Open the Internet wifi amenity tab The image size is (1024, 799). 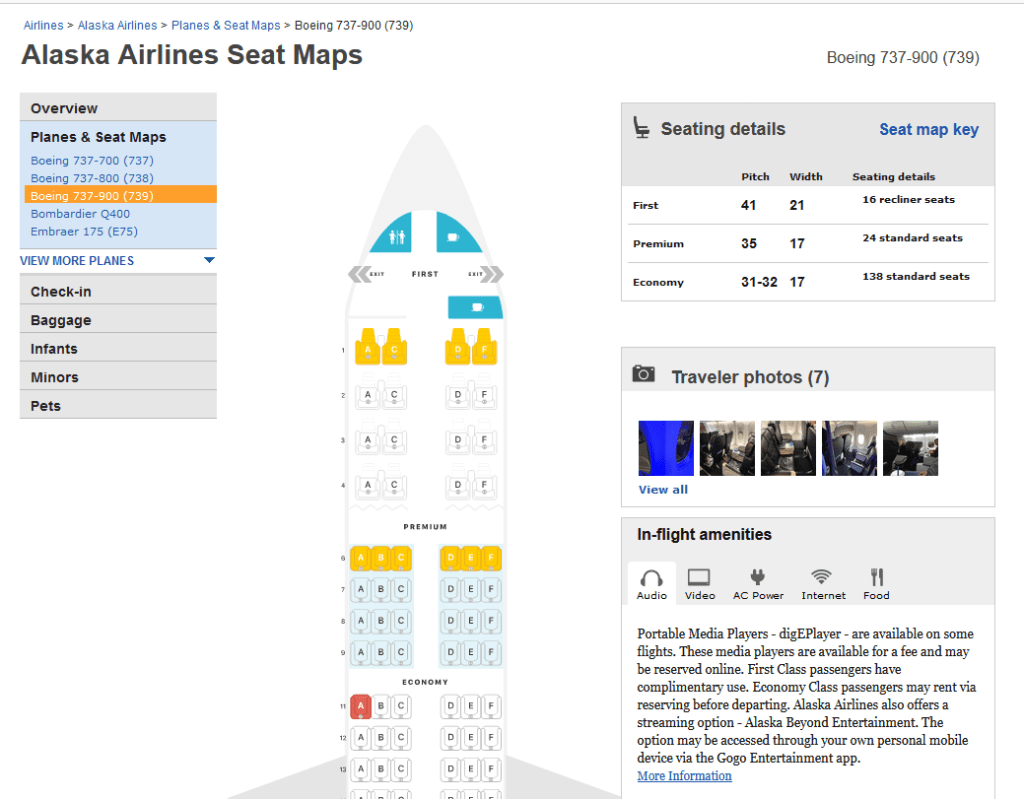822,583
